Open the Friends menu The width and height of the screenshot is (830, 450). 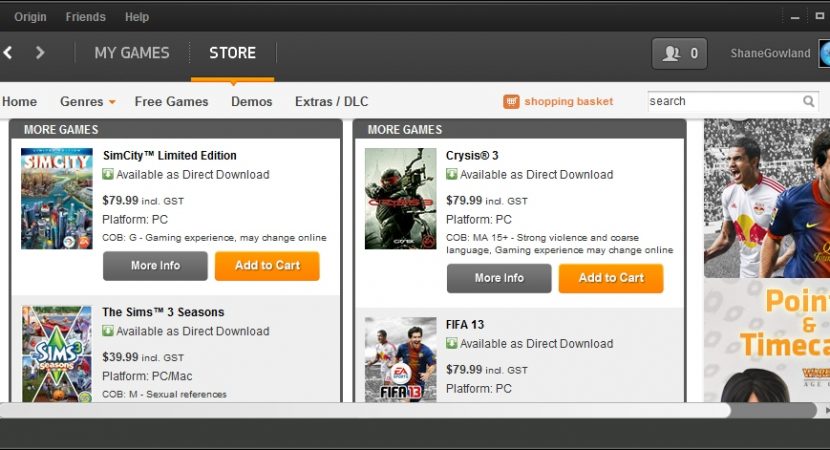click(x=85, y=17)
